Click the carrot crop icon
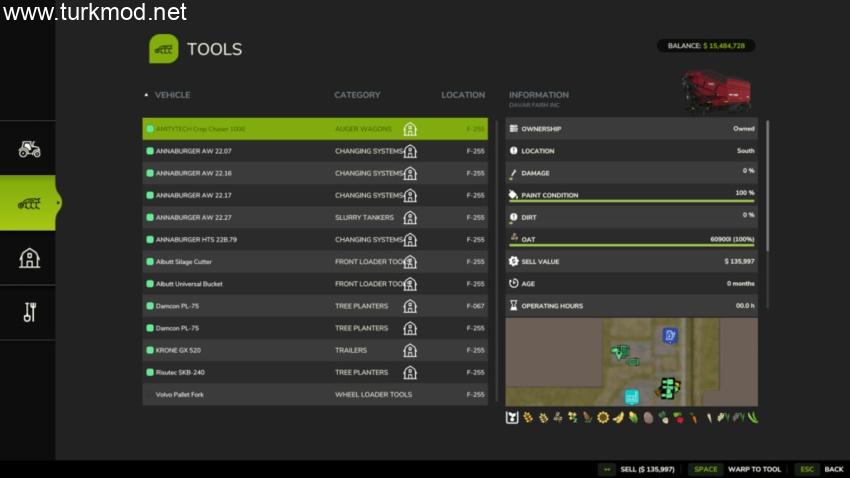 693,418
